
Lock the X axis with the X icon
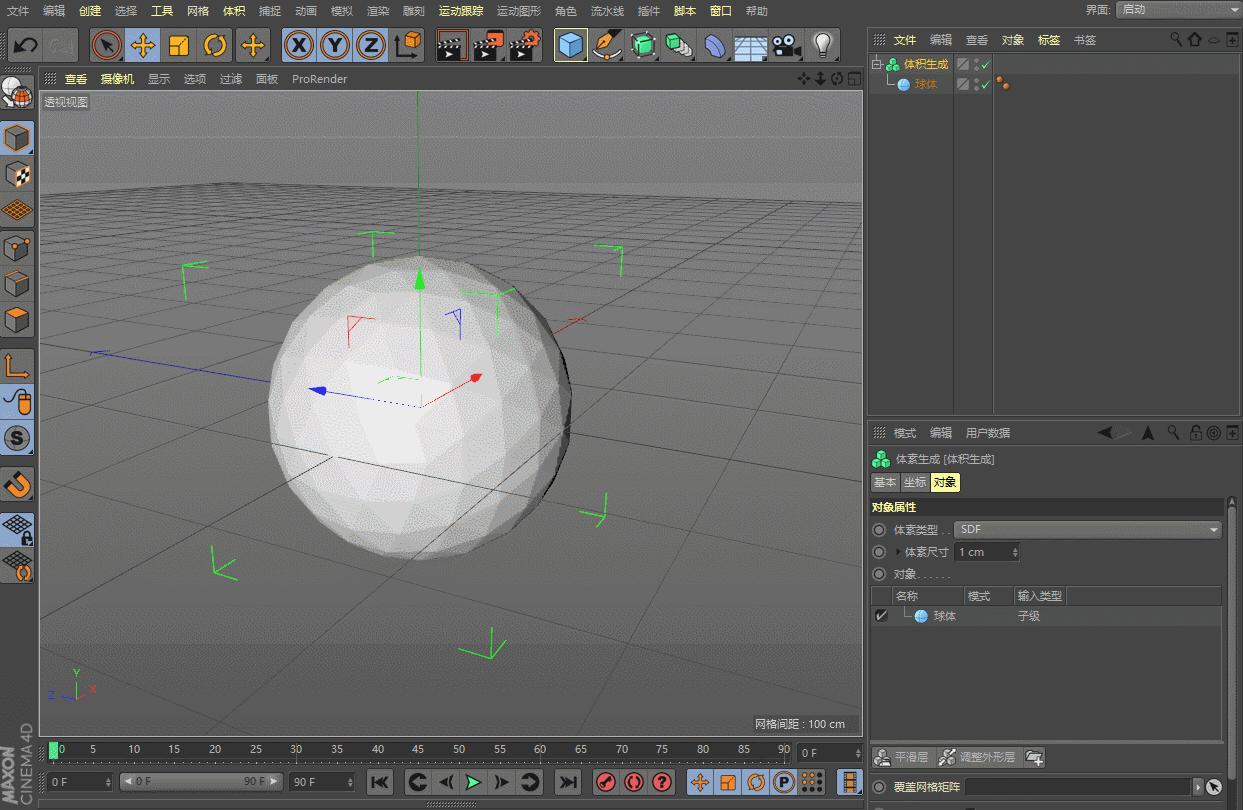[x=298, y=45]
